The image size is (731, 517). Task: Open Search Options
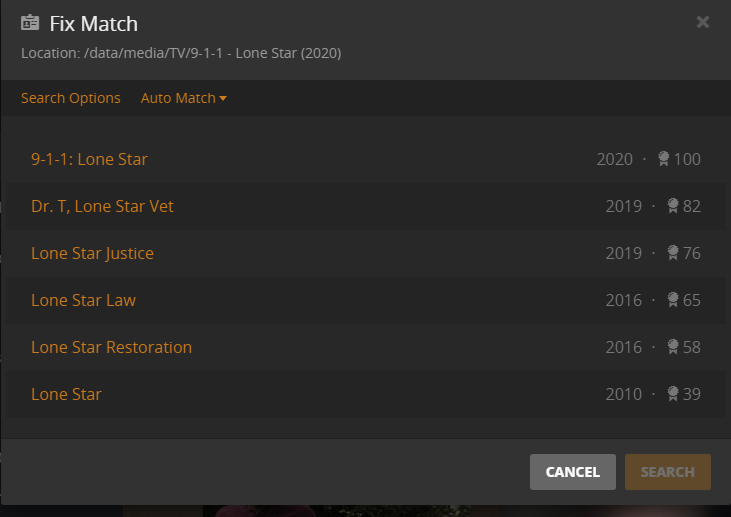[x=70, y=98]
